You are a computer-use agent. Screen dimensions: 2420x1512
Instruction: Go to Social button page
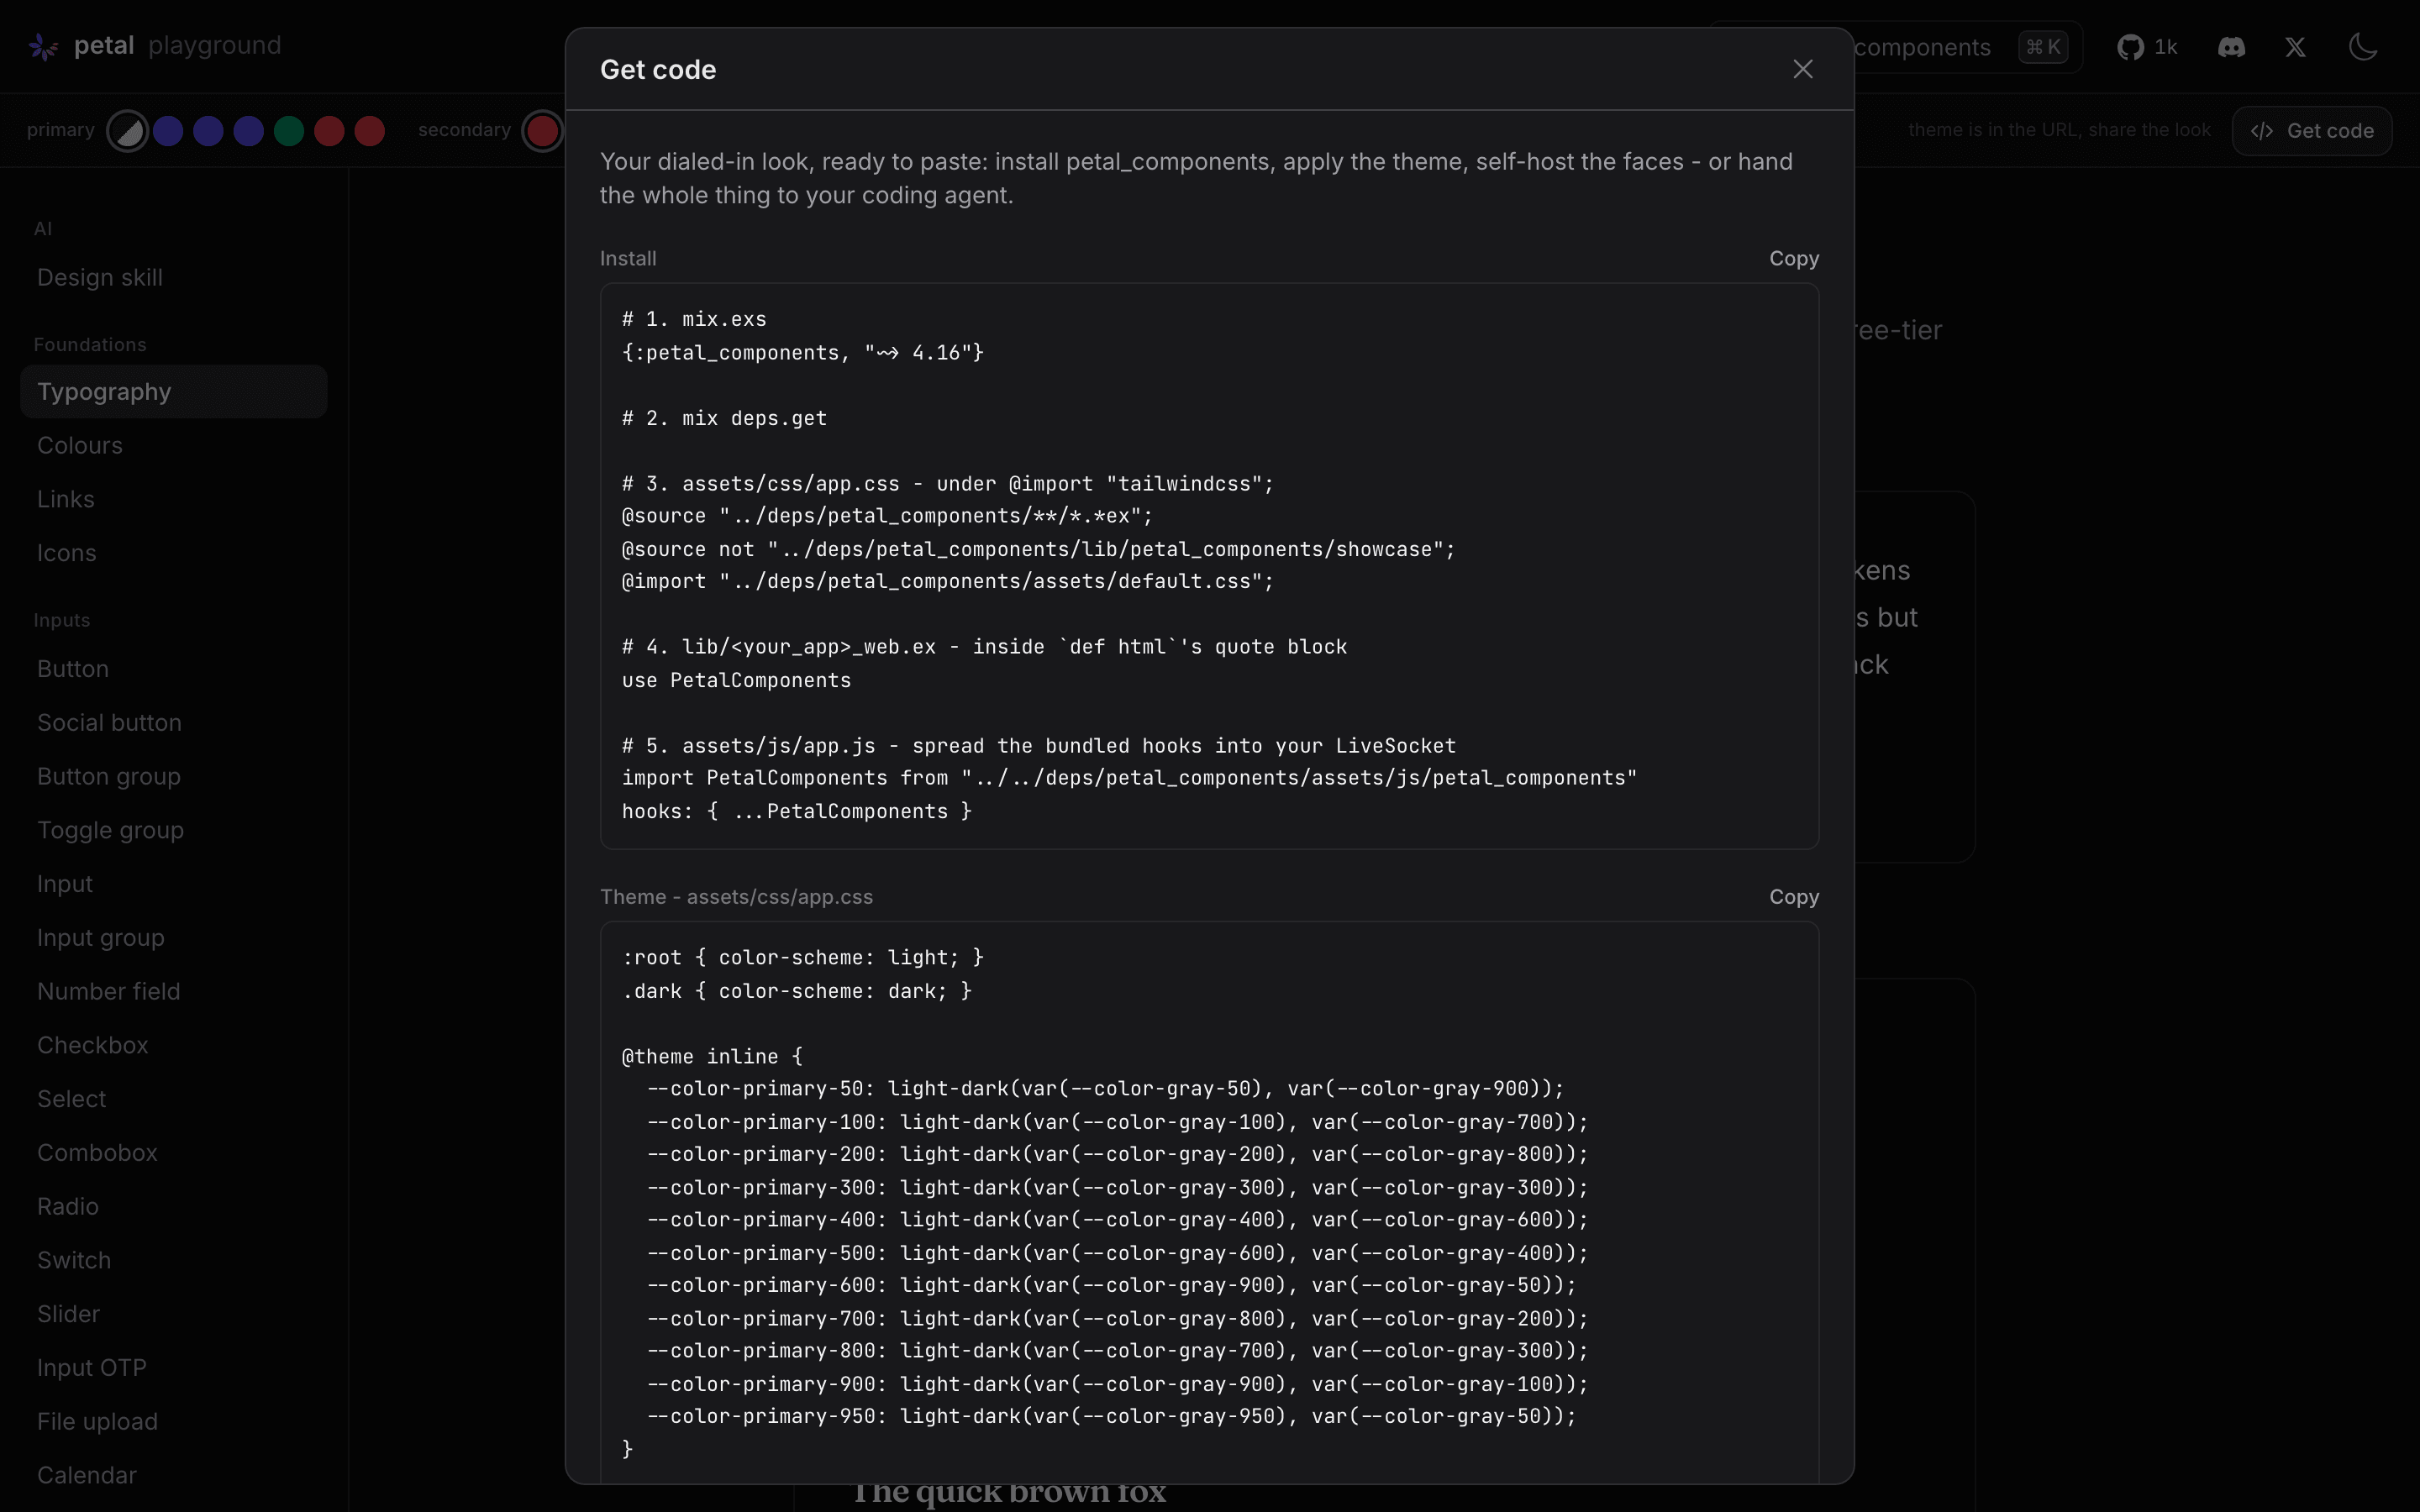[x=174, y=723]
